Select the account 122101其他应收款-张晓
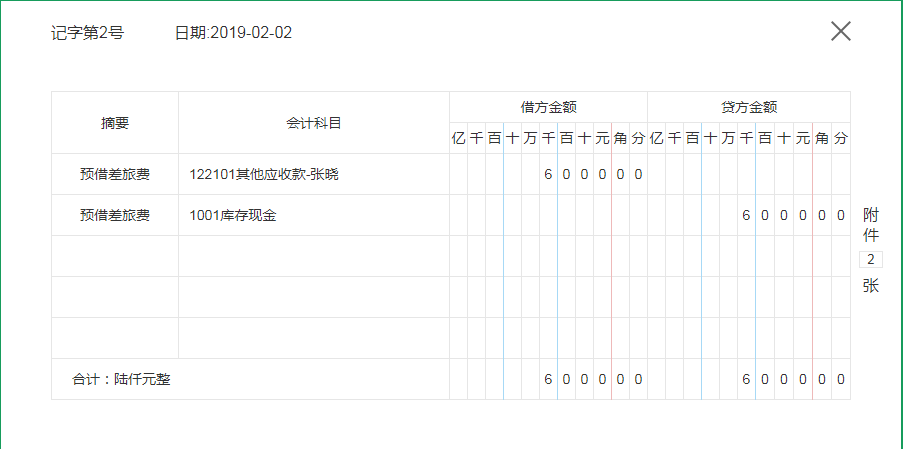Screen dimensions: 903x449 click(x=264, y=174)
